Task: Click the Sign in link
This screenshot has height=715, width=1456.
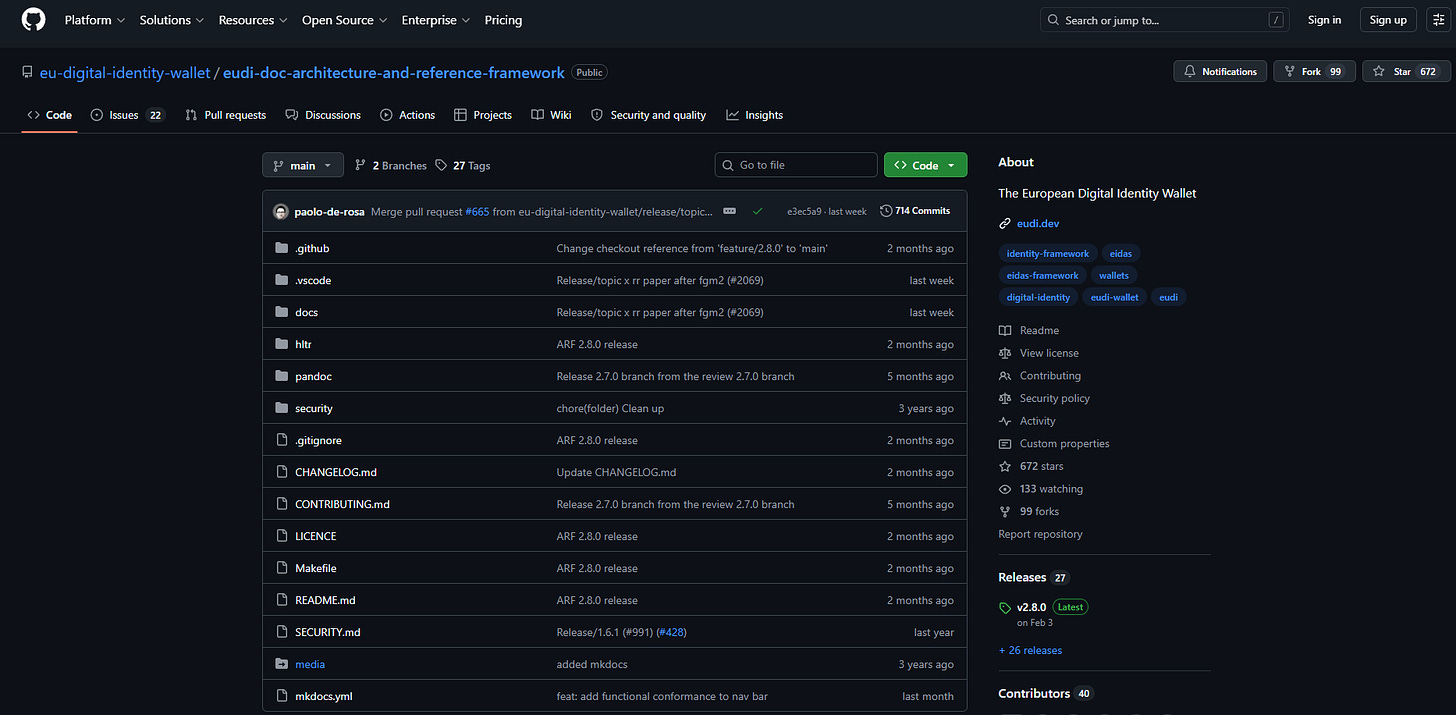Action: click(x=1324, y=20)
